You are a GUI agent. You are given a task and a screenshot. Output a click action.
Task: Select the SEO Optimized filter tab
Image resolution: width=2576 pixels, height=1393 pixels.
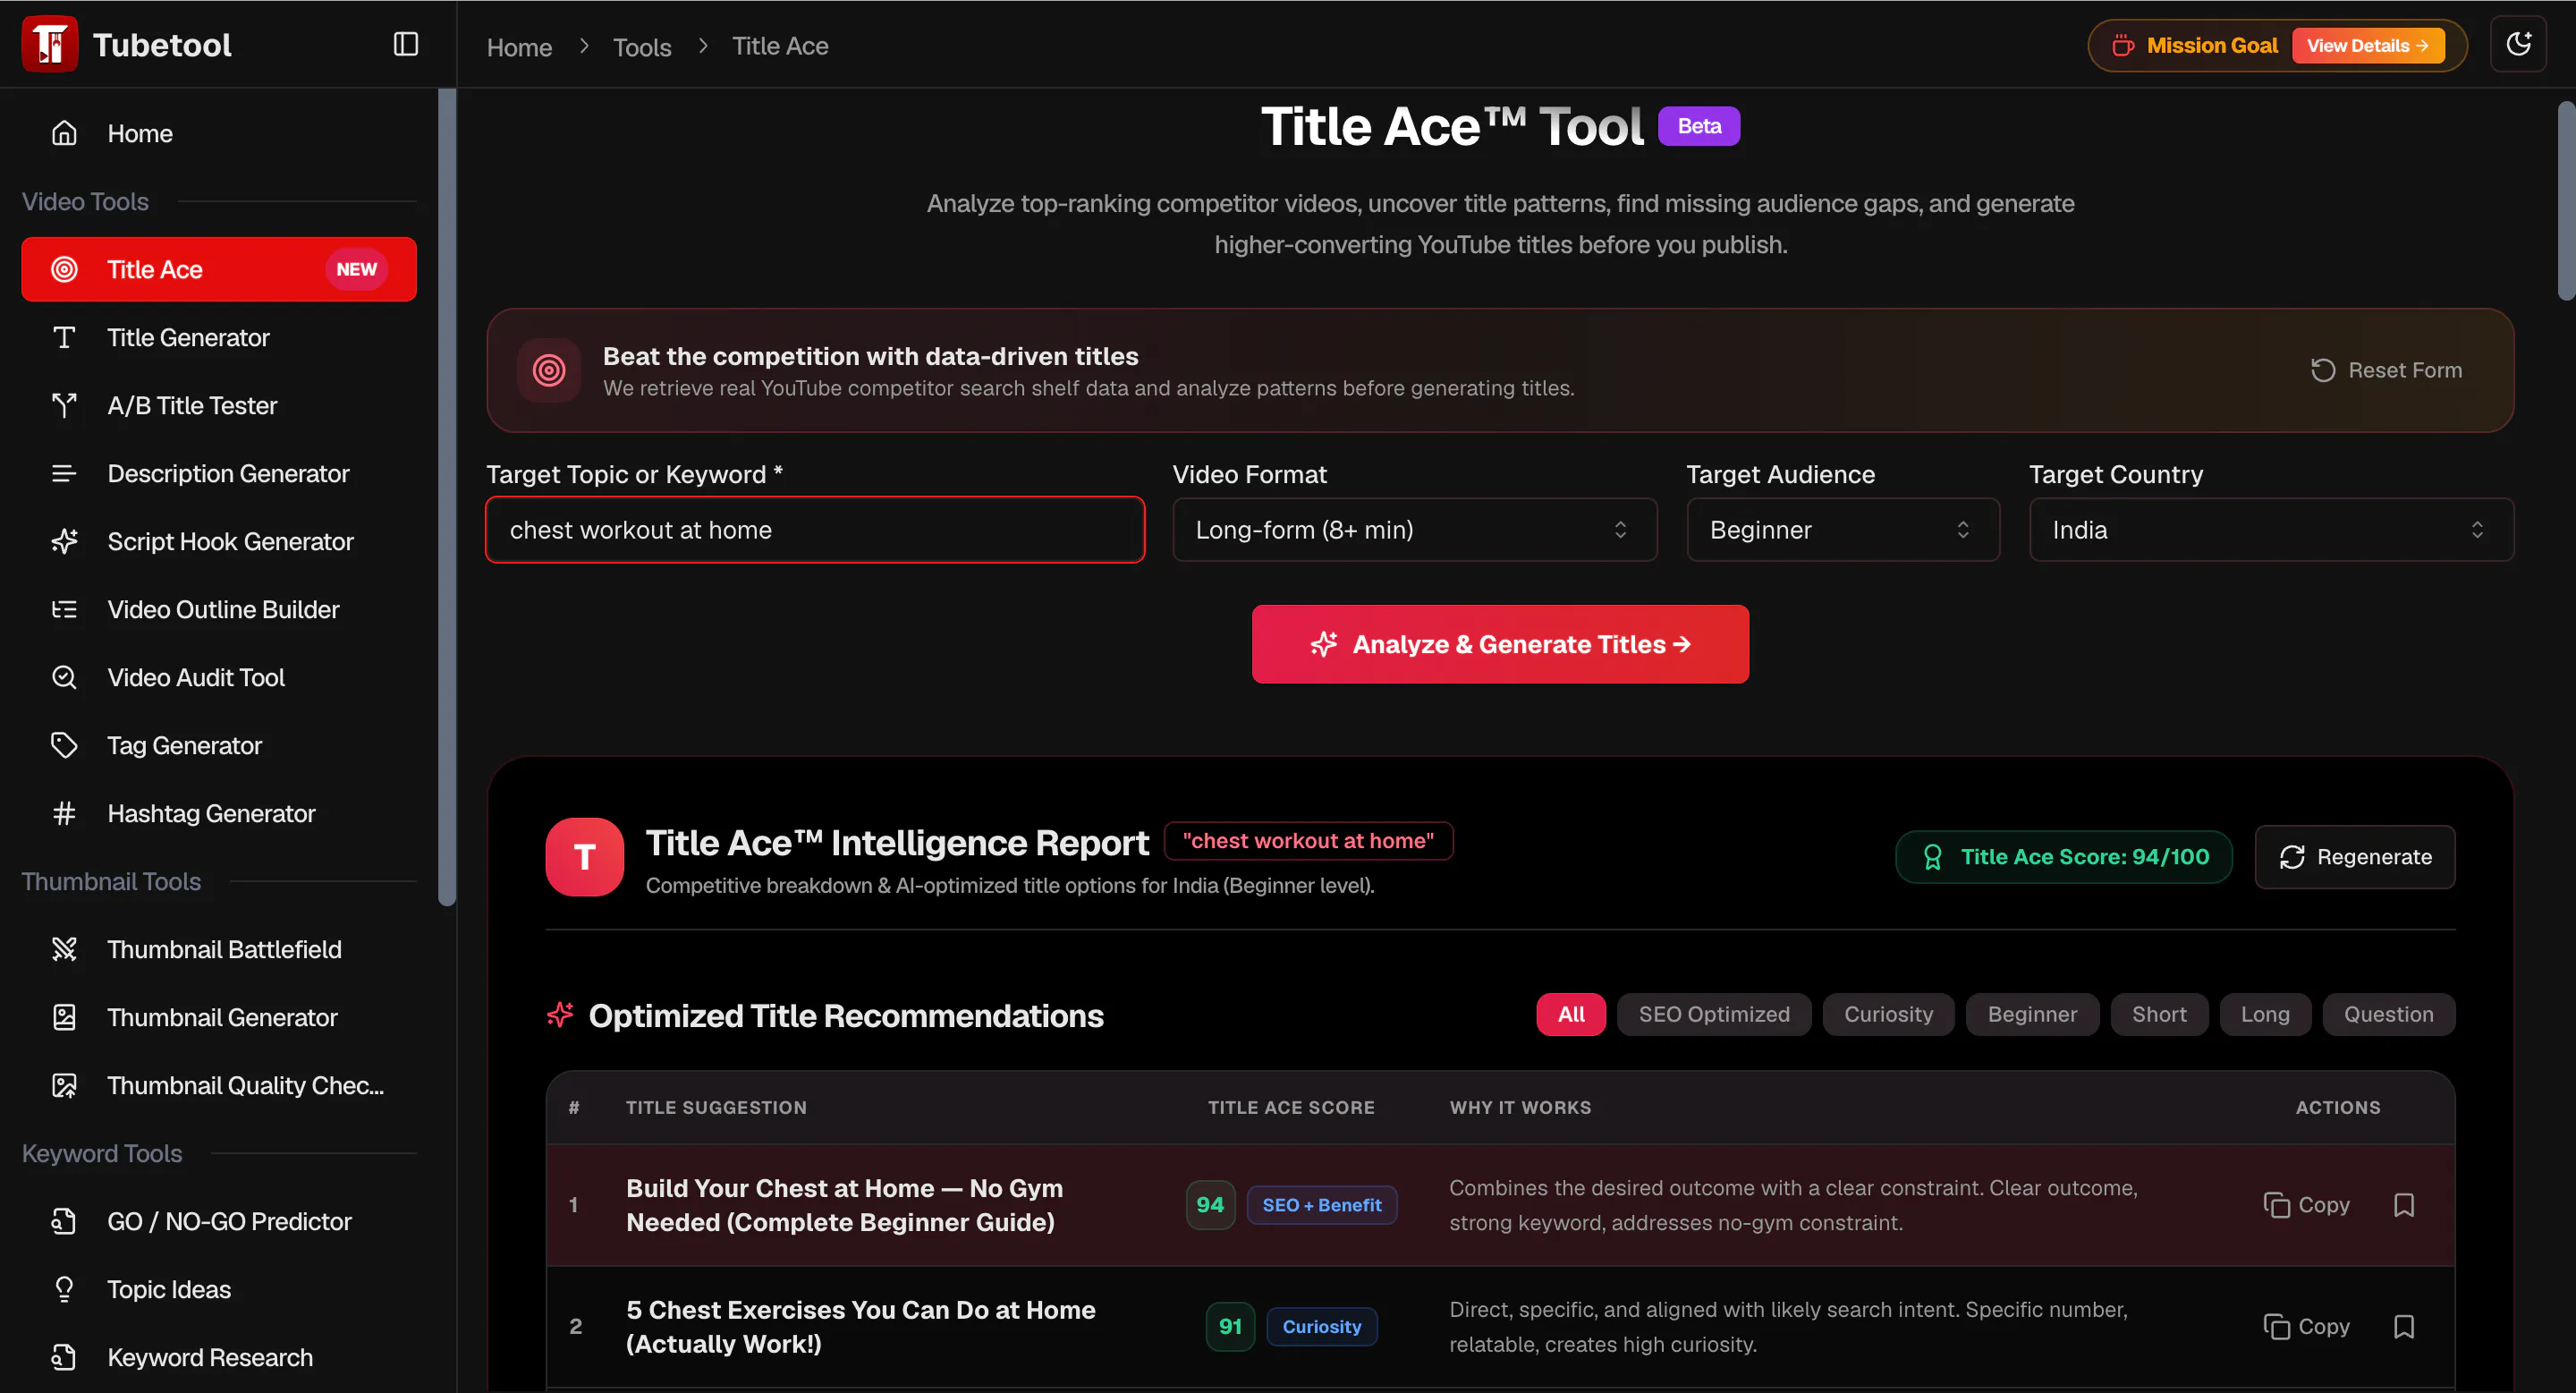click(x=1714, y=1014)
